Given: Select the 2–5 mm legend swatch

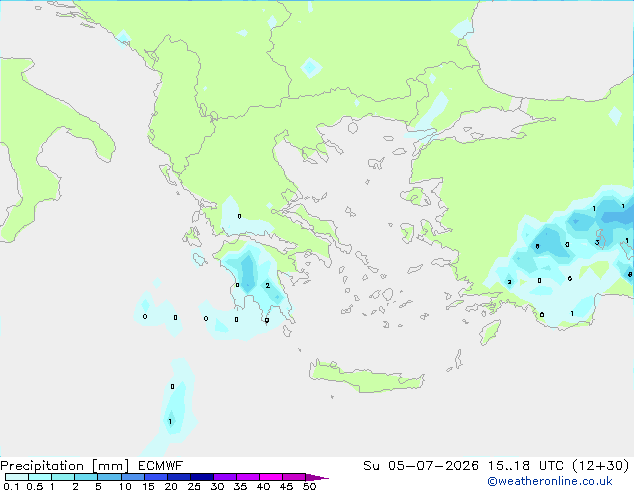Looking at the screenshot, I should (86, 477).
